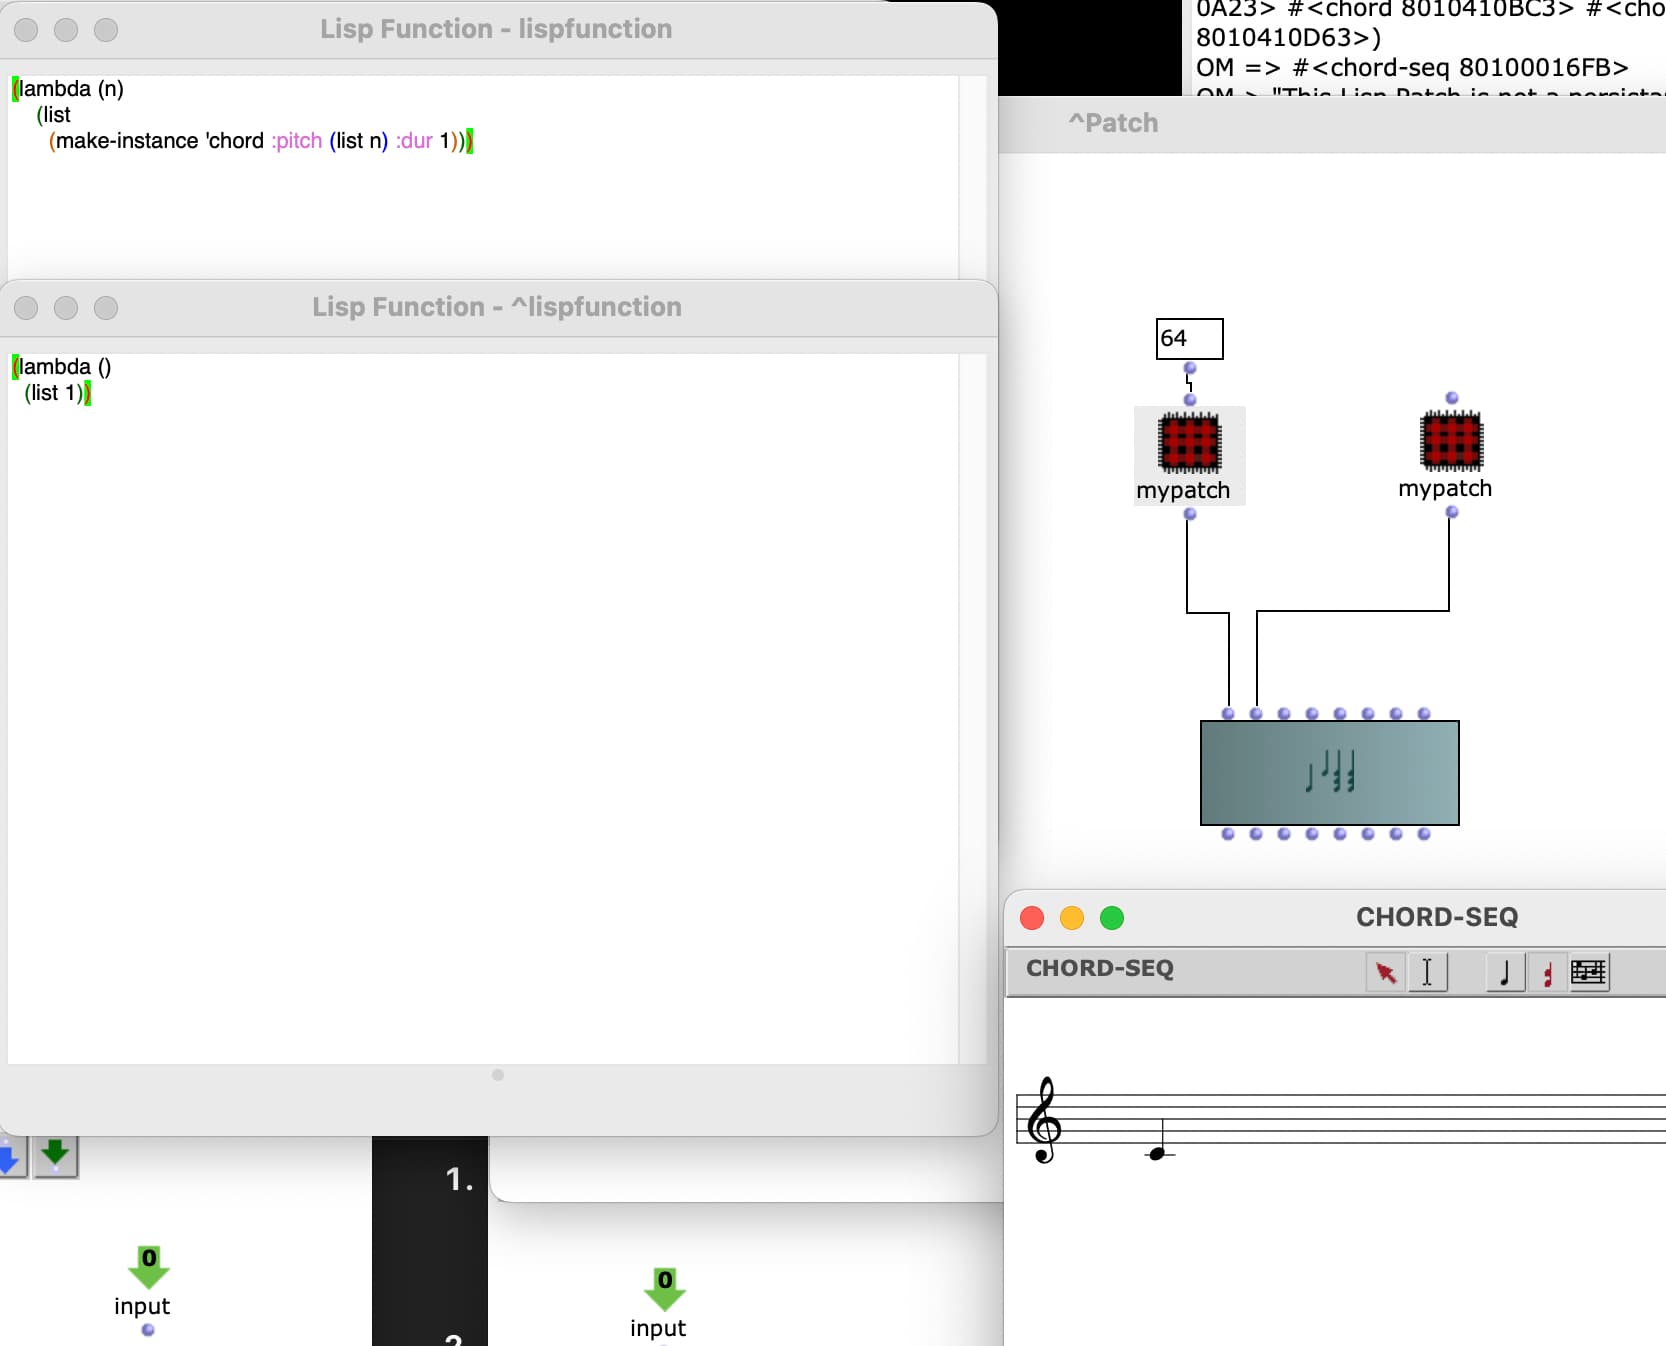Click the staff score view icon
This screenshot has width=1666, height=1346.
(1588, 972)
